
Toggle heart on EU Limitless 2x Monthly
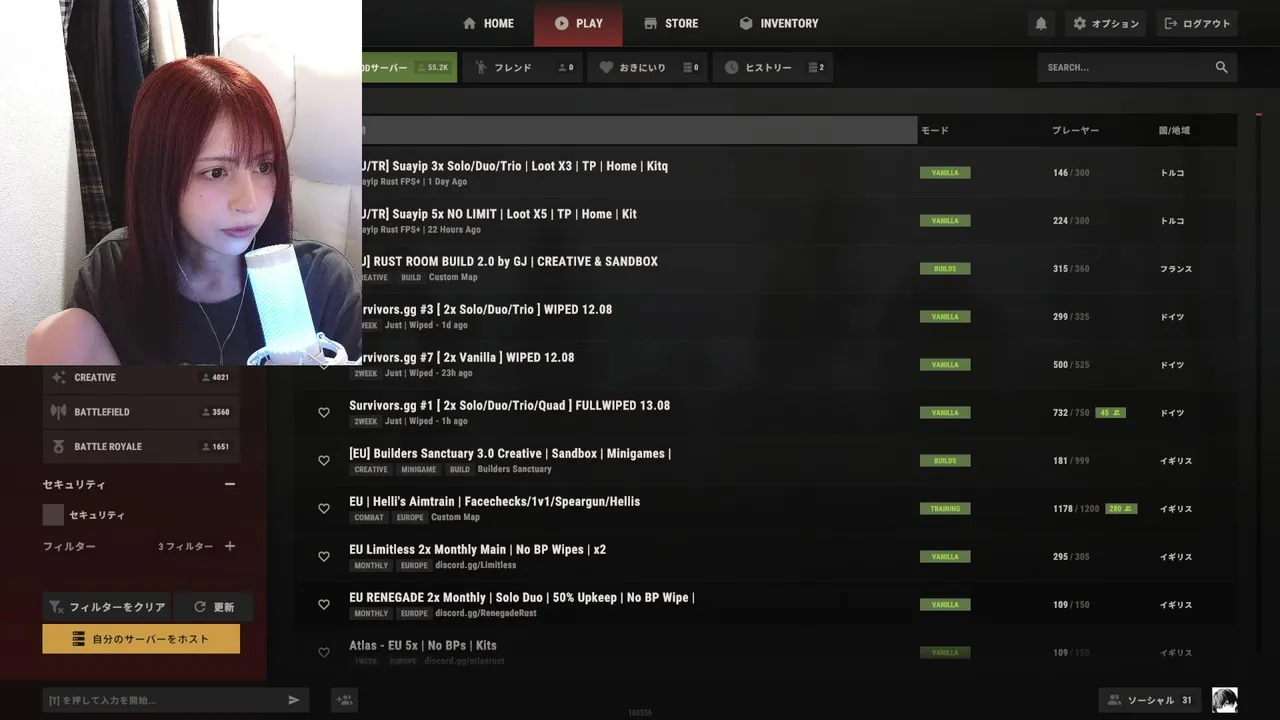click(x=324, y=556)
